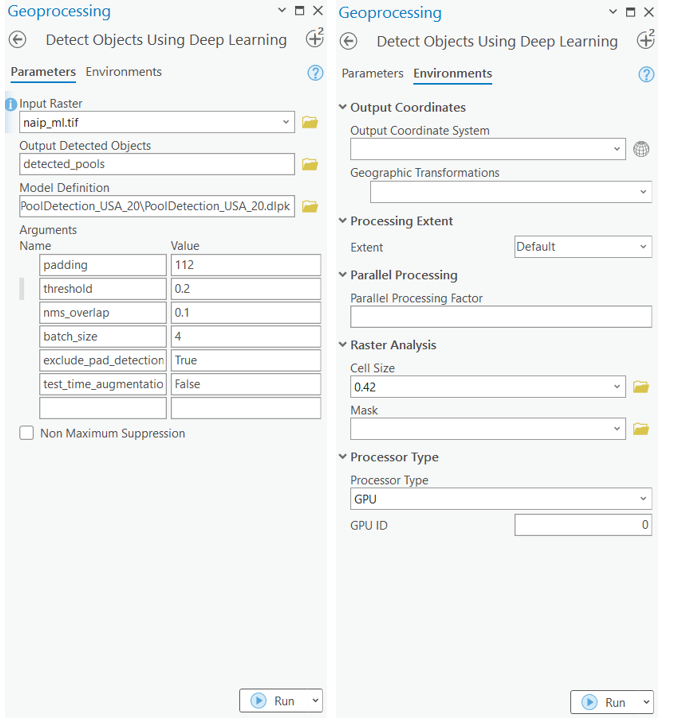Open help icon in the left Parameters pane
Image resolution: width=678 pixels, height=718 pixels.
click(x=315, y=73)
